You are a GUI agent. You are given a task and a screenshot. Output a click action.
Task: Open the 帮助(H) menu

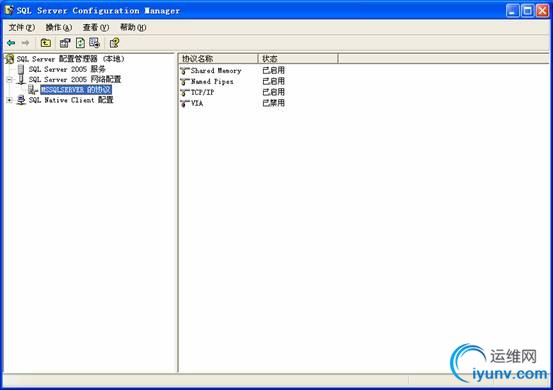tap(133, 28)
